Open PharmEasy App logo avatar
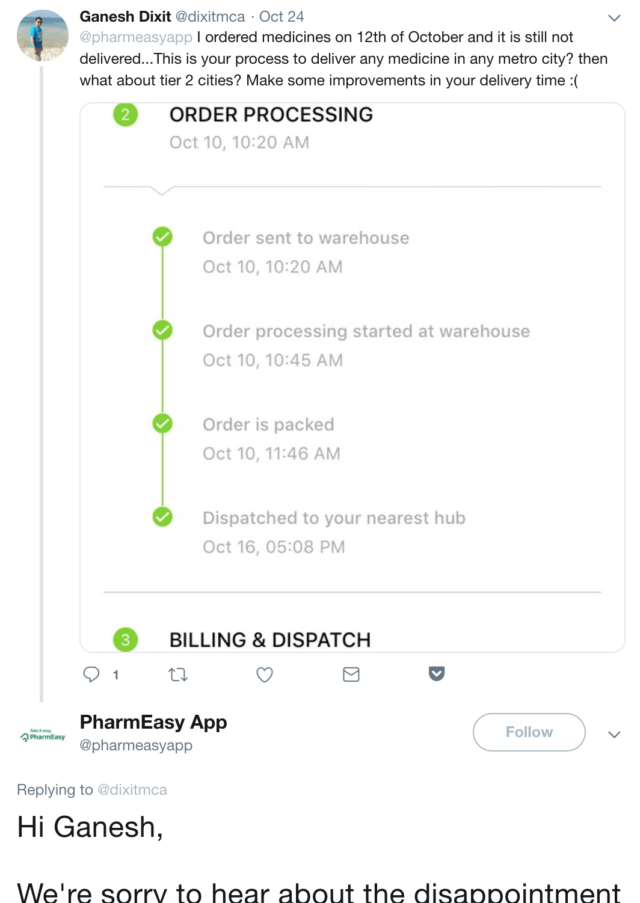 coord(42,735)
